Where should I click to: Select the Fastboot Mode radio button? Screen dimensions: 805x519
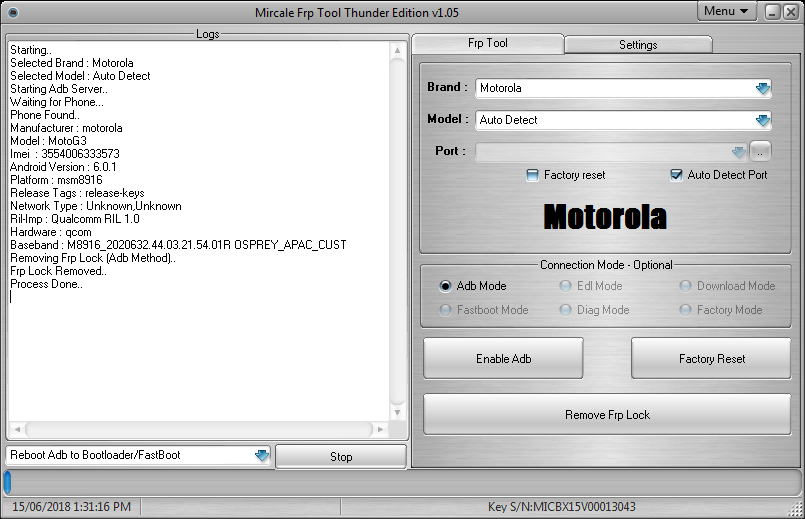[x=445, y=310]
